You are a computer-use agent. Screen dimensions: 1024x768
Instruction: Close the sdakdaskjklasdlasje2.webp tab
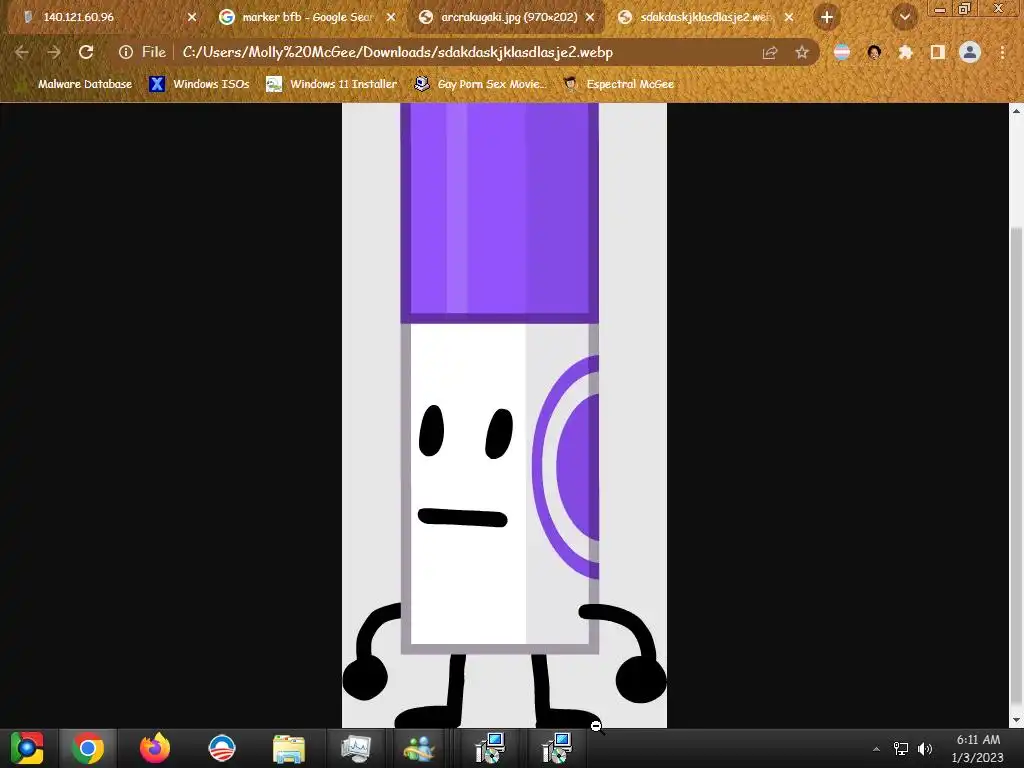coord(789,17)
